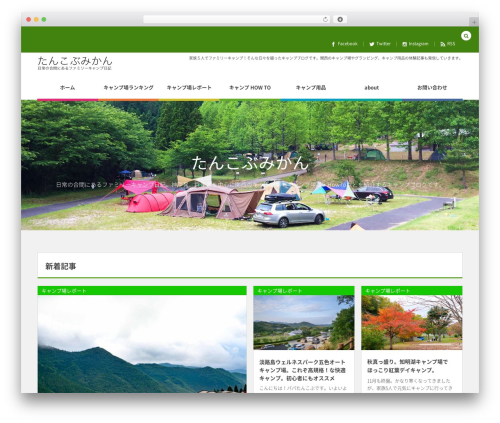The image size is (500, 423).
Task: Open the large mountain landscape article thumbnail
Action: point(142,344)
